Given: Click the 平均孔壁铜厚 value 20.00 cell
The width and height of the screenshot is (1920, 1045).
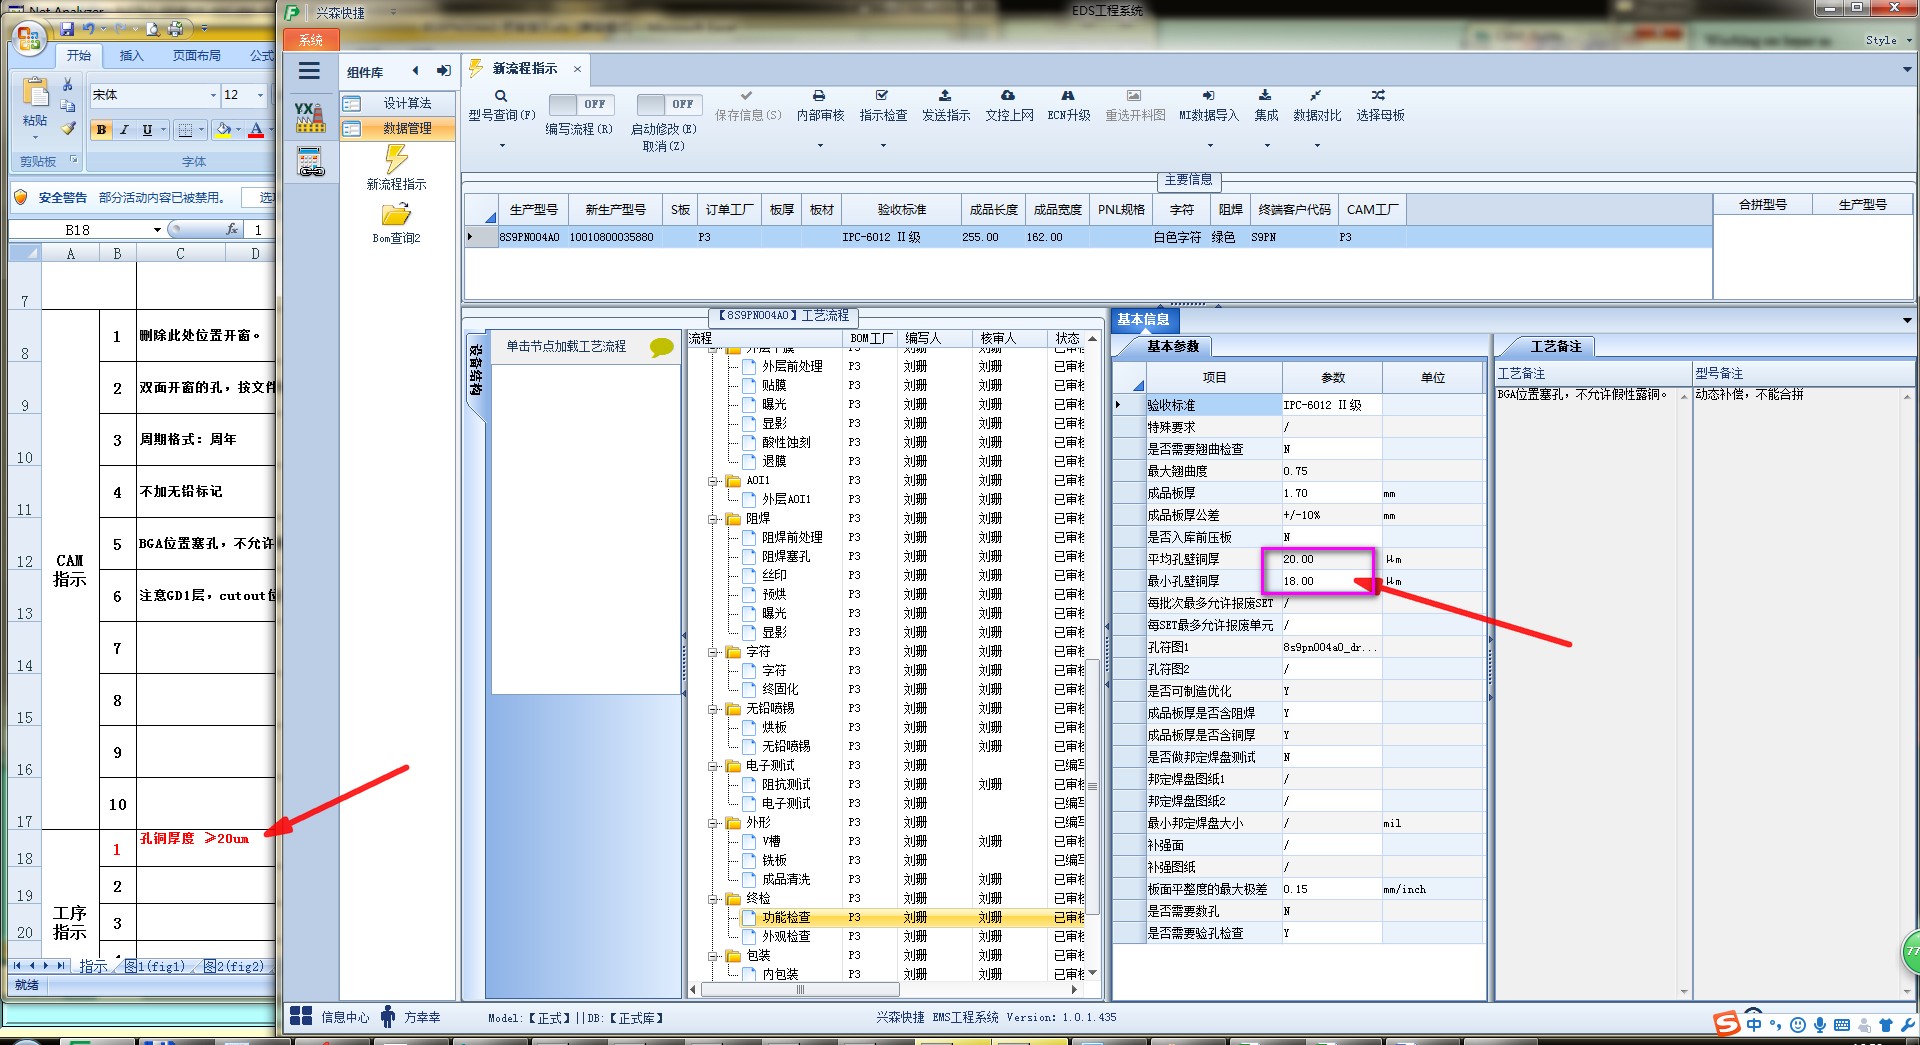Looking at the screenshot, I should pos(1331,559).
